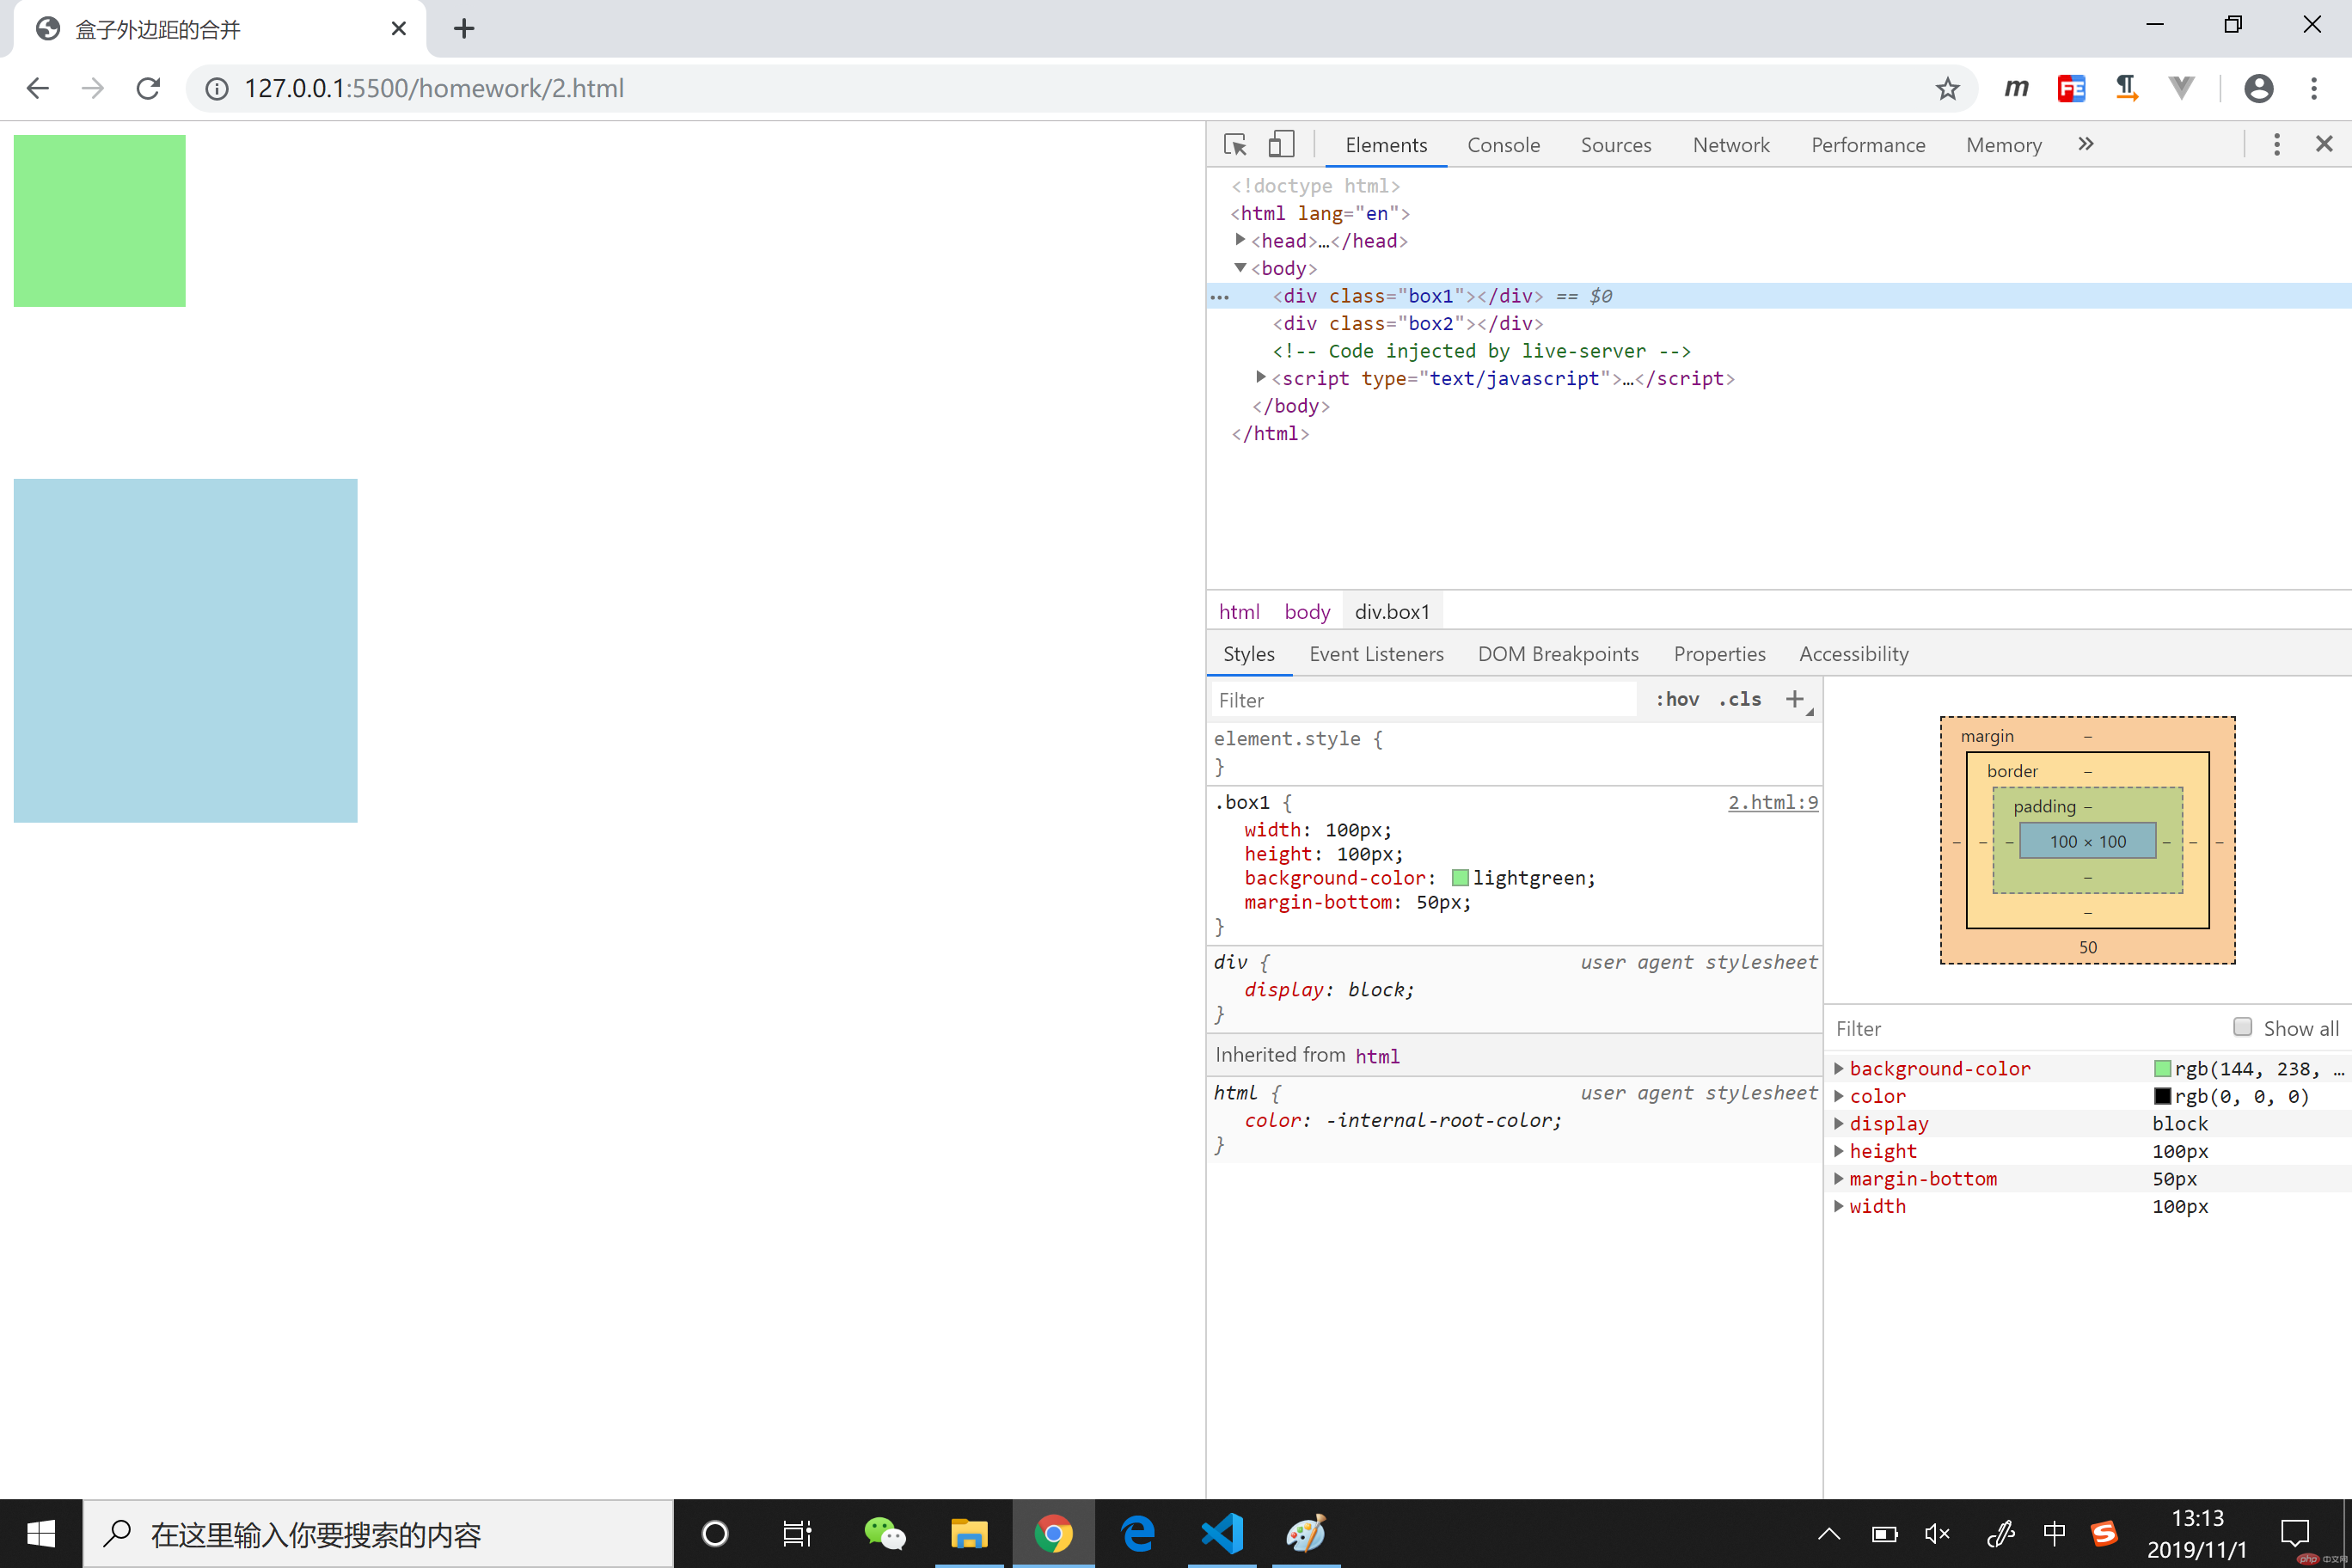This screenshot has height=1568, width=2352.
Task: Open the Chrome three-dot menu
Action: [2314, 88]
